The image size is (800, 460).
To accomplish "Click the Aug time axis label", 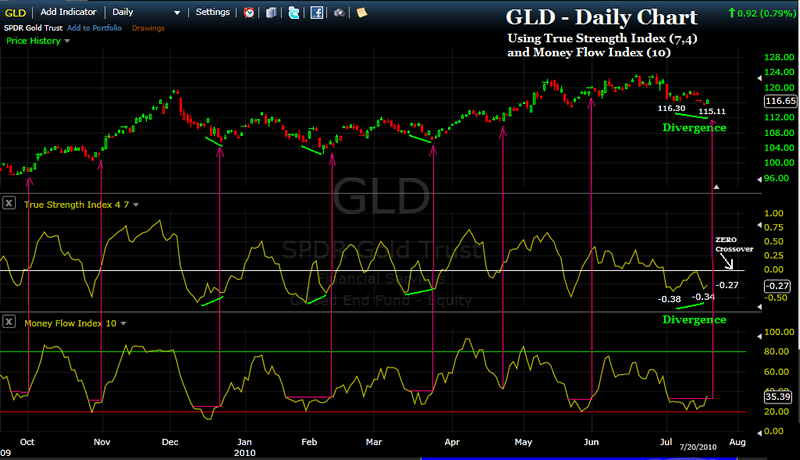I will click(x=737, y=442).
